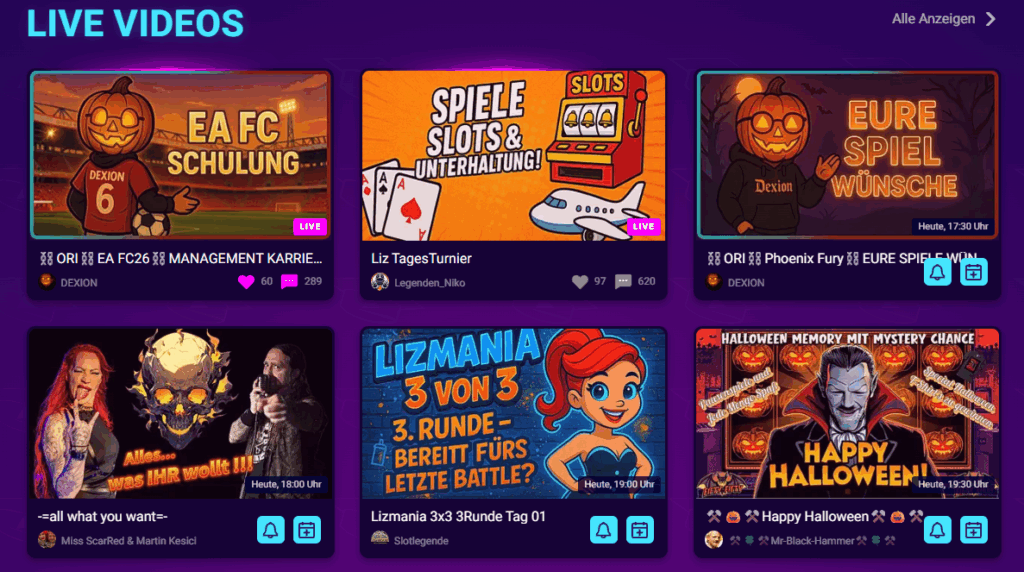Open the EA FC Schulung live thumbnail
Viewport: 1024px width, 572px height.
point(180,155)
